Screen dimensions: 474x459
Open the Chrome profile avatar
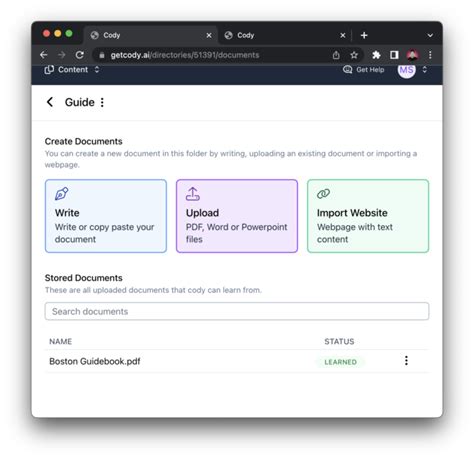pyautogui.click(x=412, y=55)
